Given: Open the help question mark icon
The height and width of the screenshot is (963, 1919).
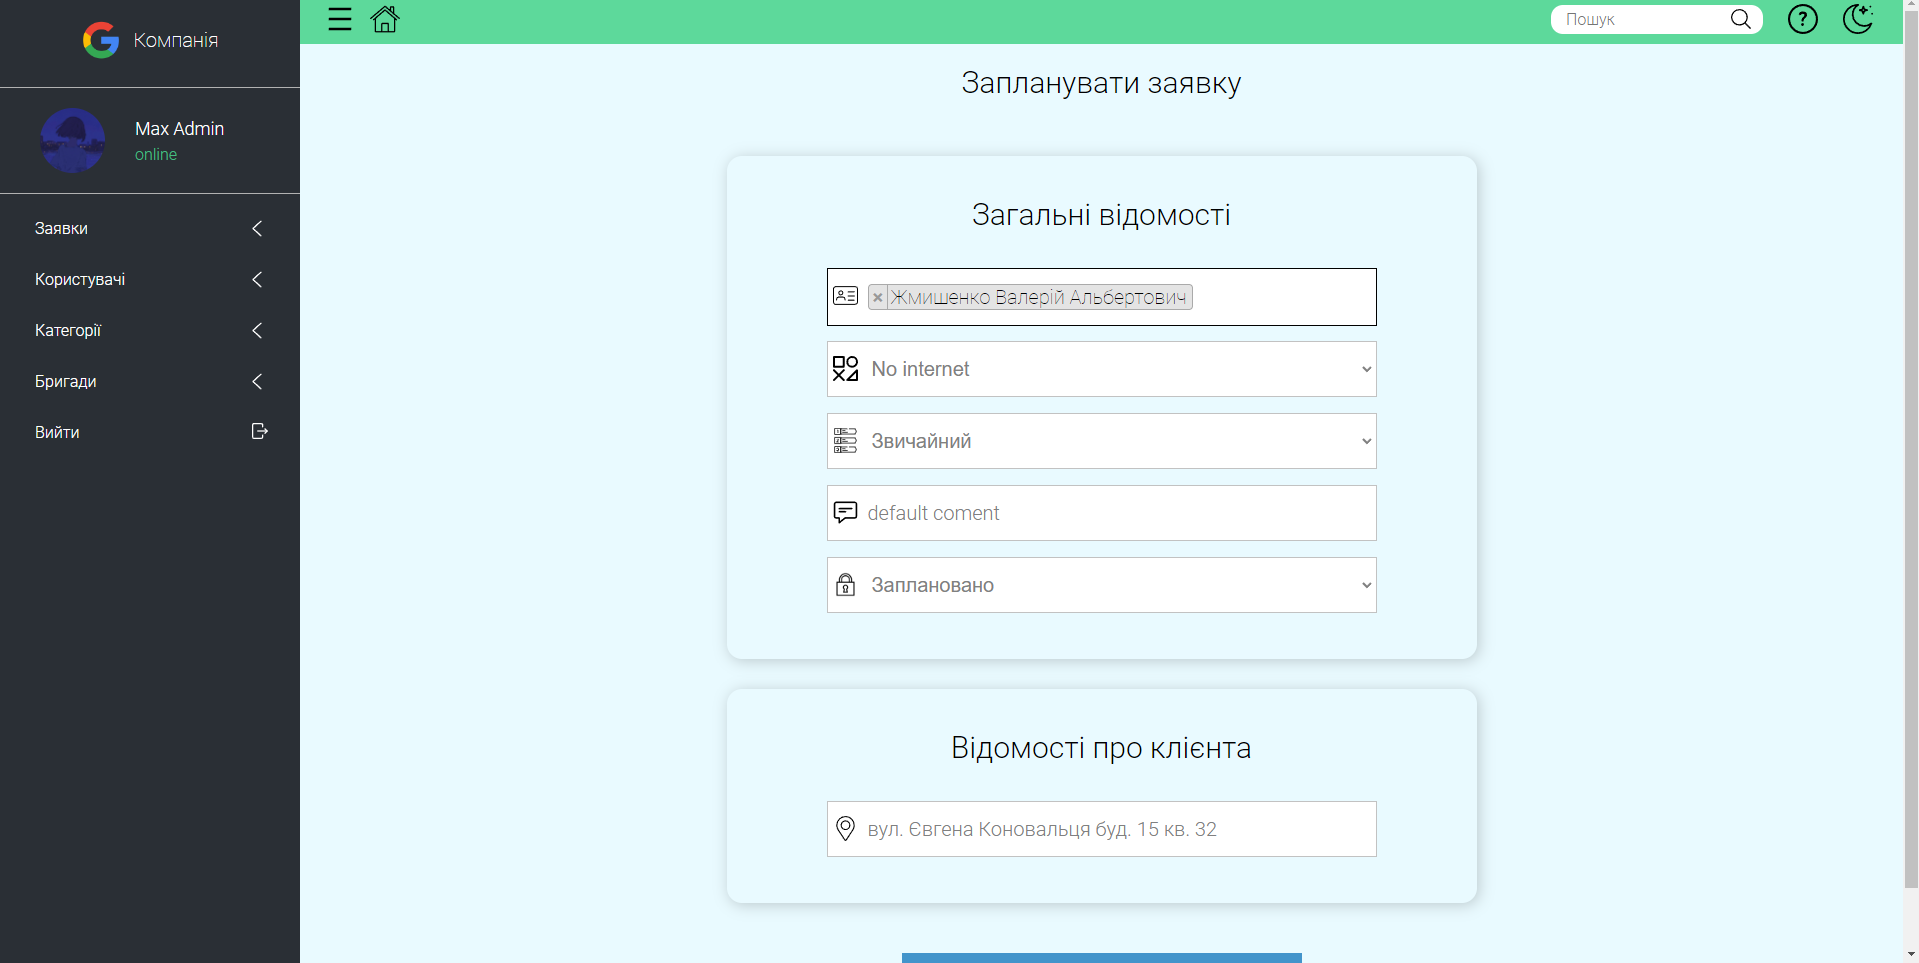Looking at the screenshot, I should coord(1802,19).
